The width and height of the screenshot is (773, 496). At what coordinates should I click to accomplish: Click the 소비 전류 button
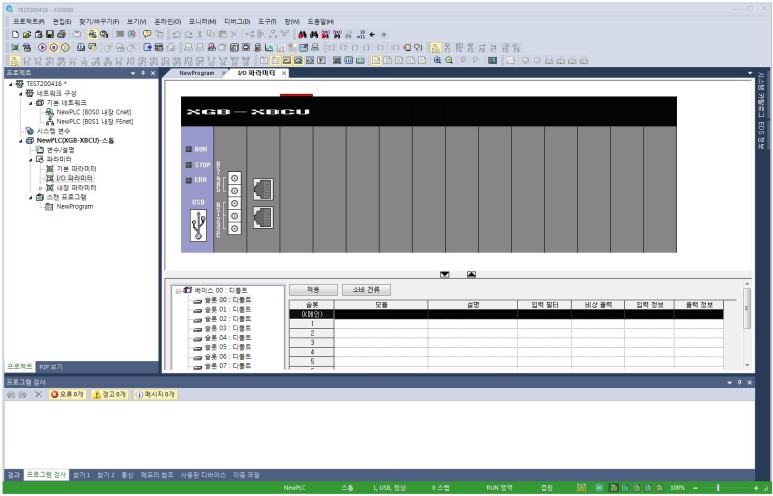(x=366, y=290)
